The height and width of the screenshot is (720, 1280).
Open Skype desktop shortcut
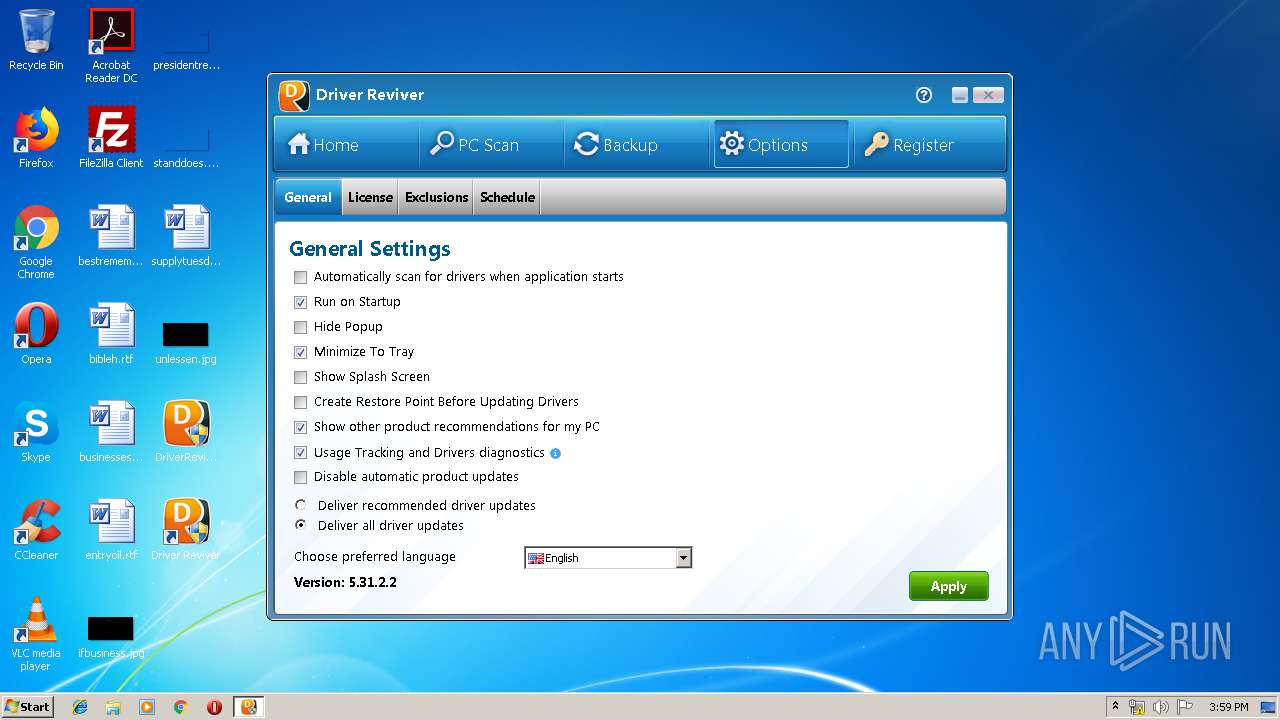[x=36, y=432]
